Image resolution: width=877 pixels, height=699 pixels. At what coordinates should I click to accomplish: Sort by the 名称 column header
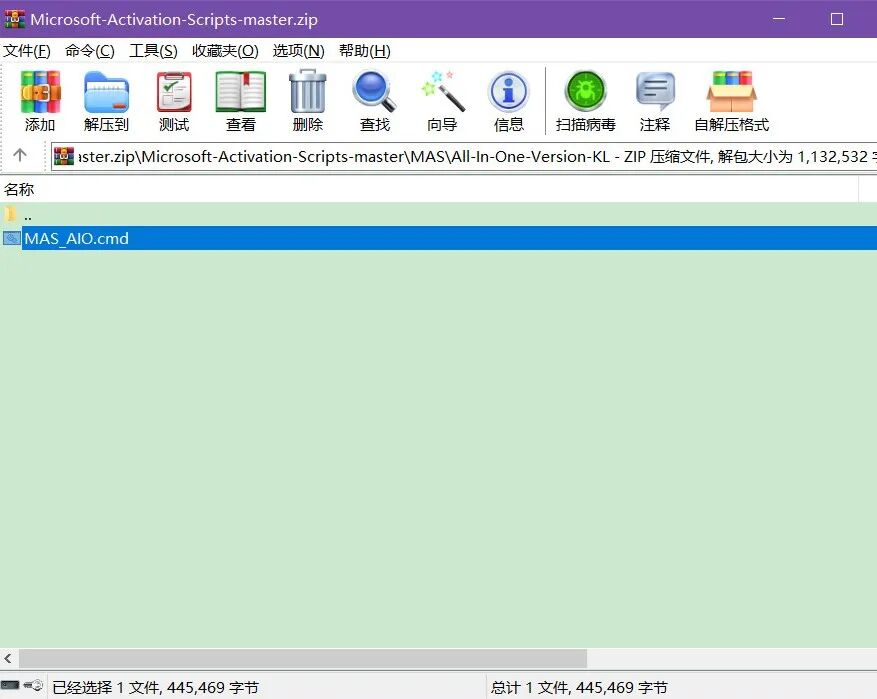(429, 190)
